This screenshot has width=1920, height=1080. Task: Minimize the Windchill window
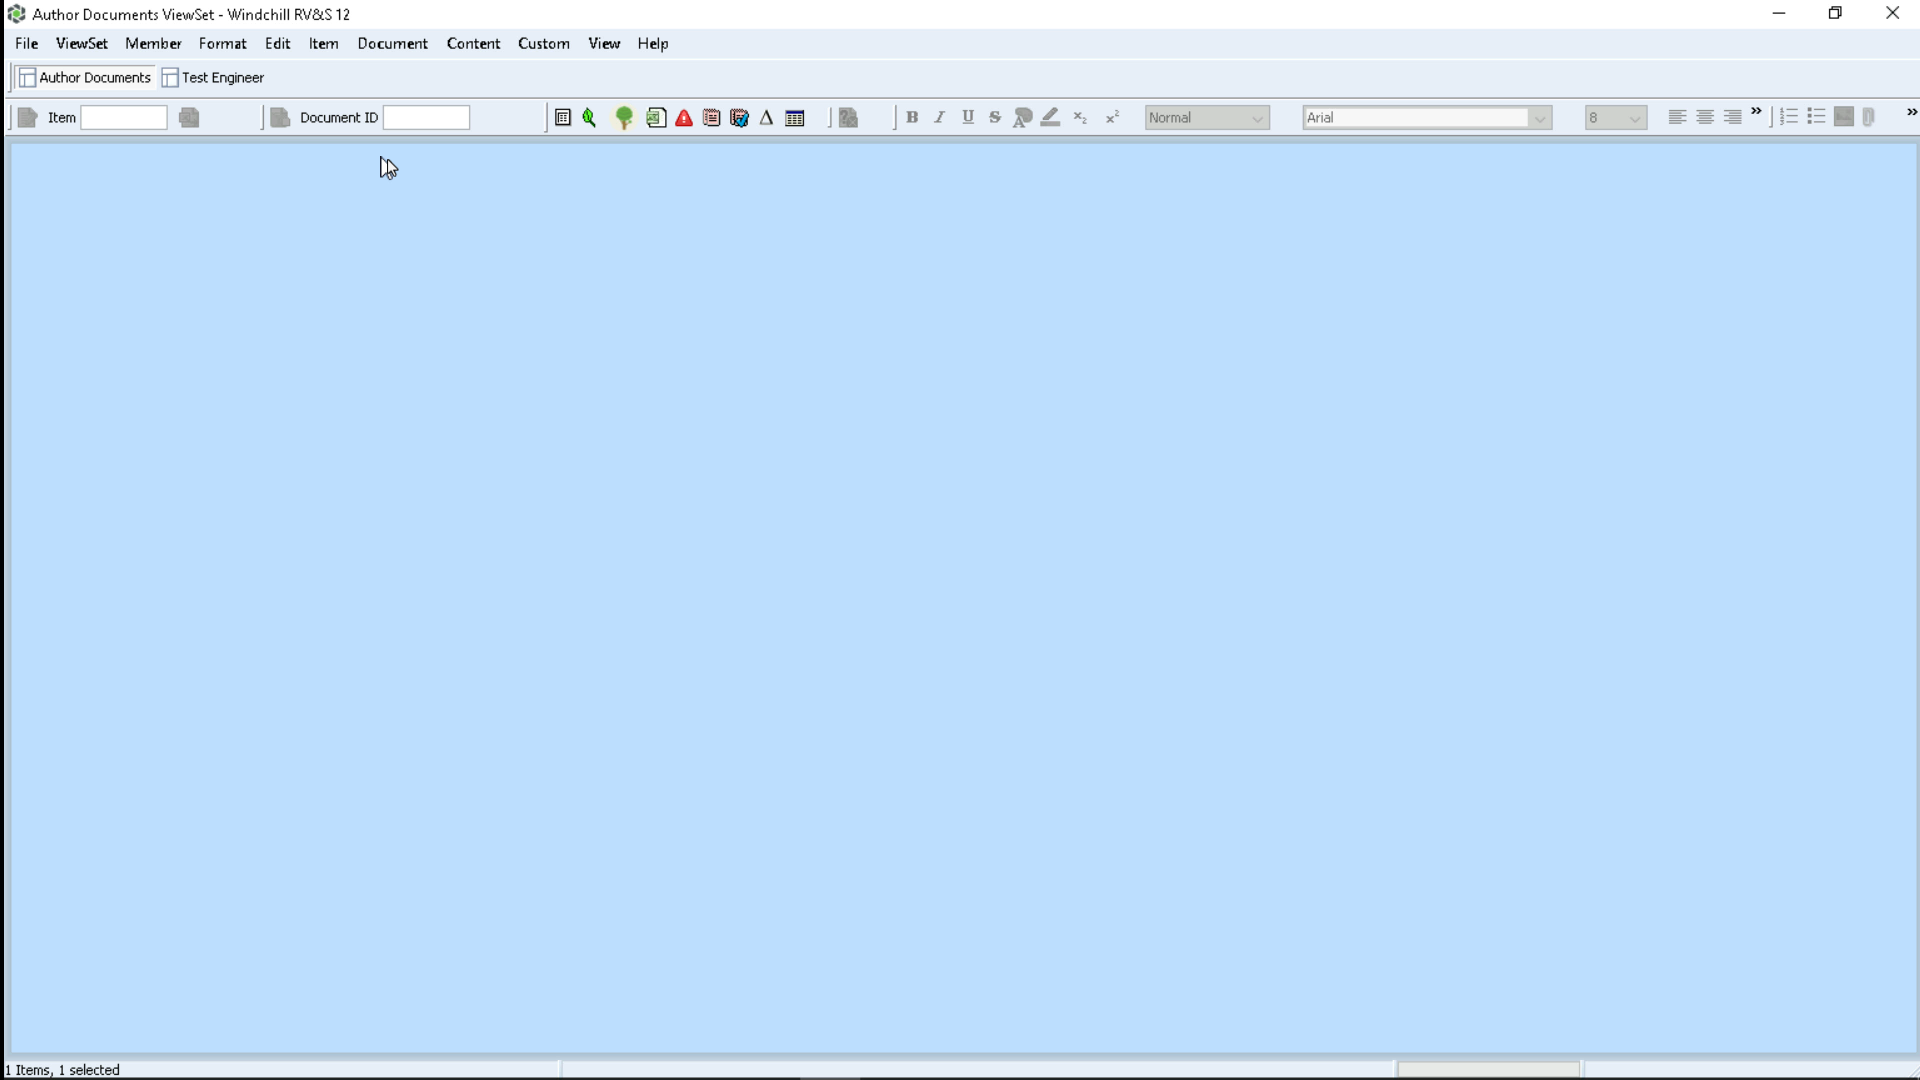point(1779,14)
